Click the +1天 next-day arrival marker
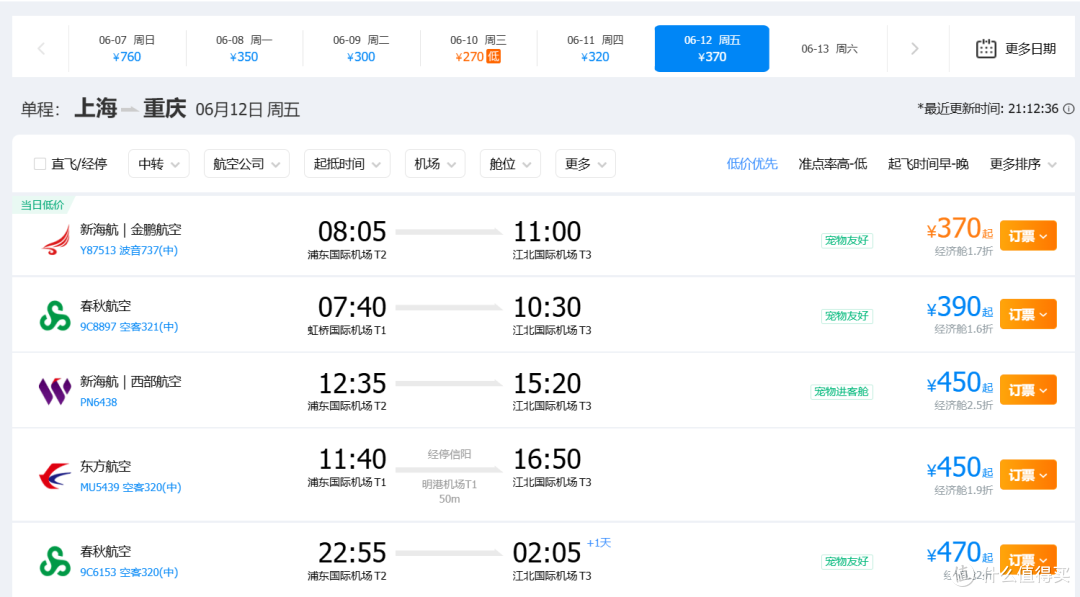The image size is (1080, 597). [599, 543]
